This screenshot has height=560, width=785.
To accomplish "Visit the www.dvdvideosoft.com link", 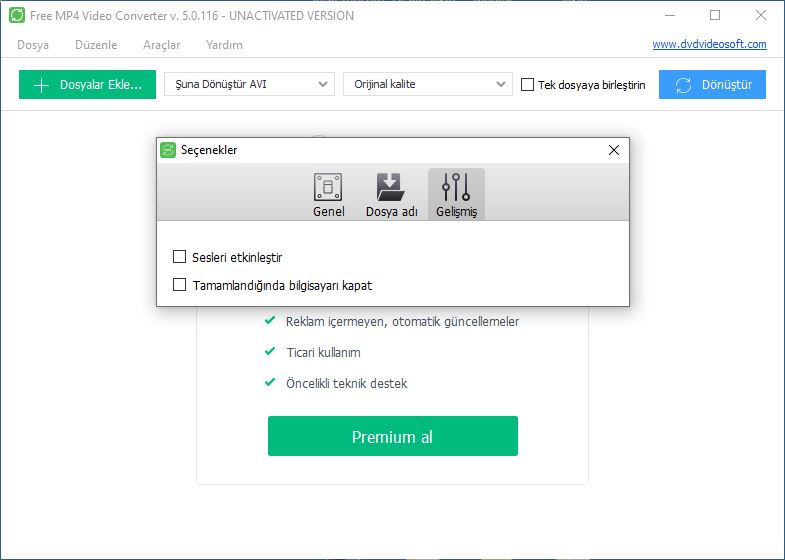I will tap(709, 44).
